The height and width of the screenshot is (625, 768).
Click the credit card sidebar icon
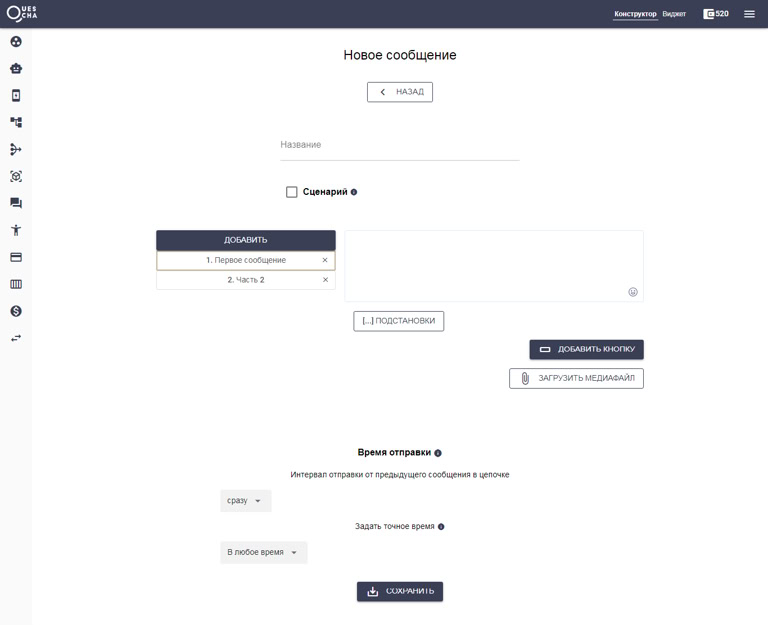point(15,257)
